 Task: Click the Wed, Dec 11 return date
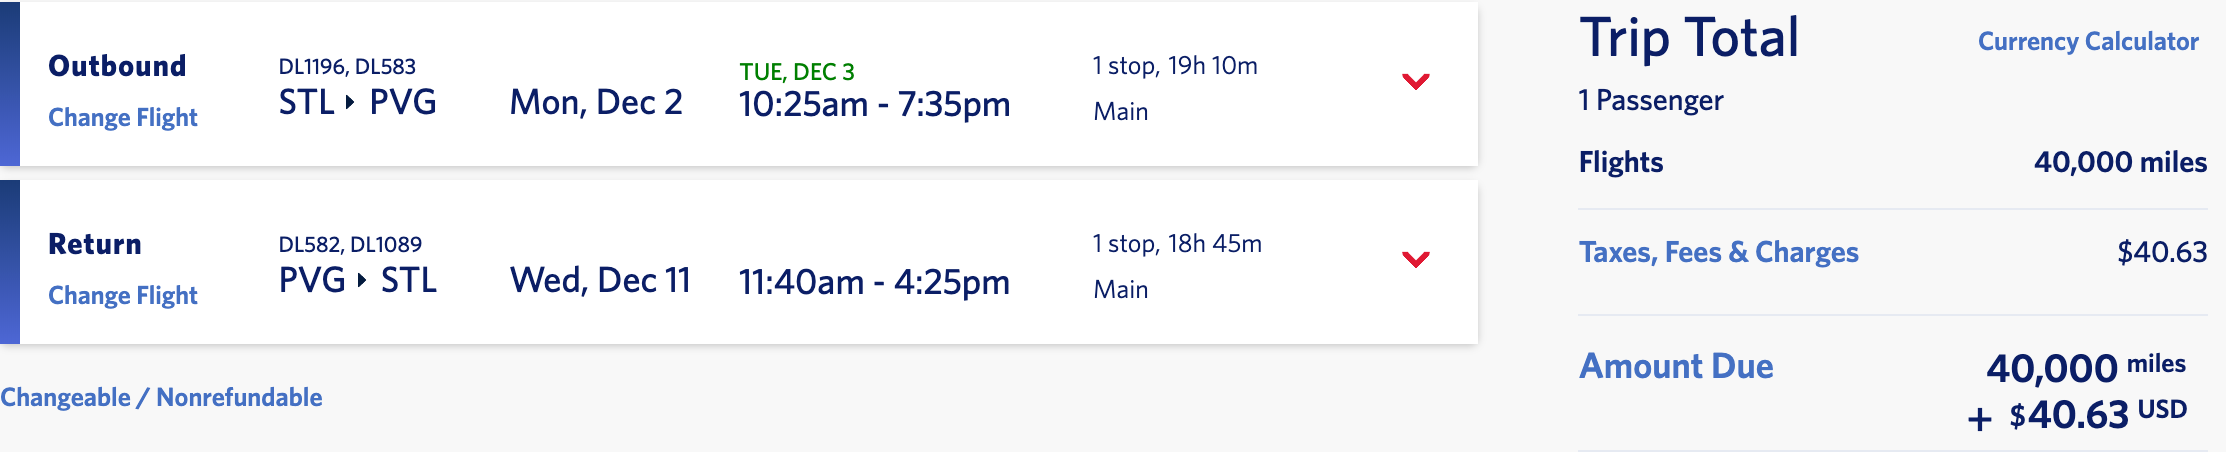tap(600, 281)
